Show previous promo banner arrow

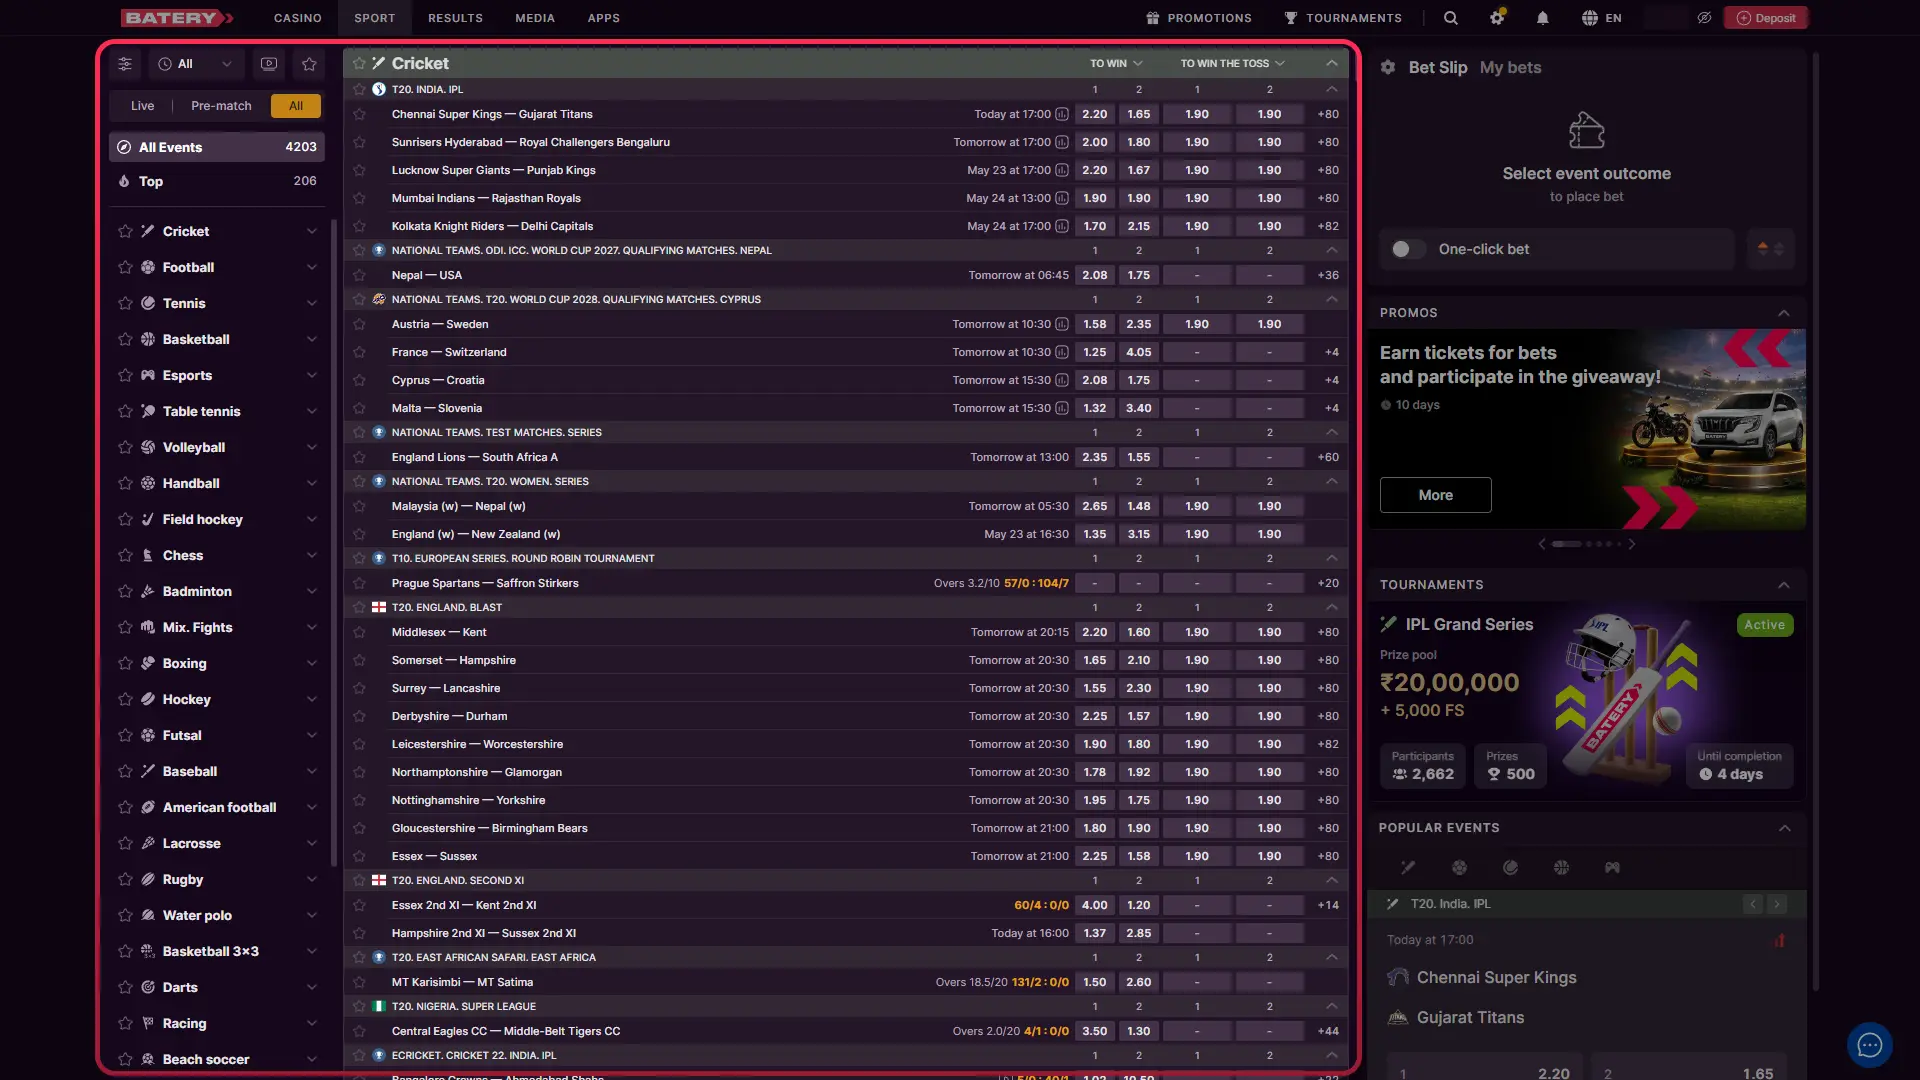click(1542, 544)
